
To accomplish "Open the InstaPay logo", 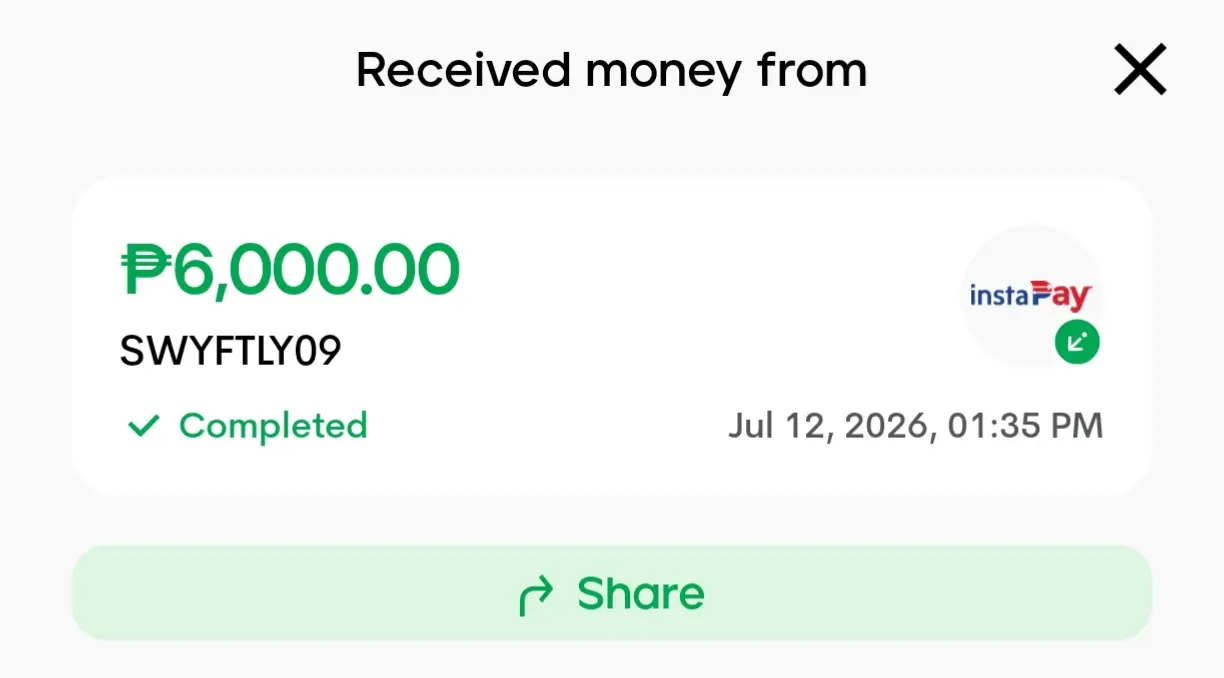I will (1031, 296).
